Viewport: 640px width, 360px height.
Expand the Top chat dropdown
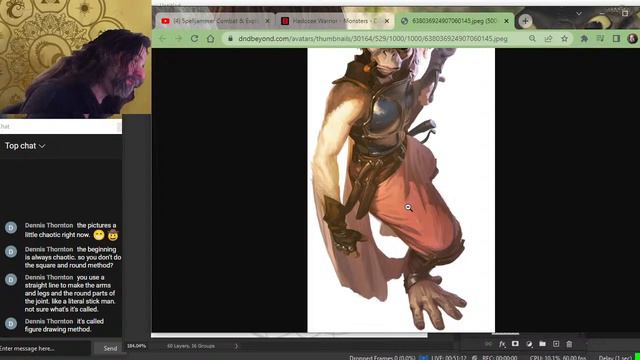click(x=25, y=146)
